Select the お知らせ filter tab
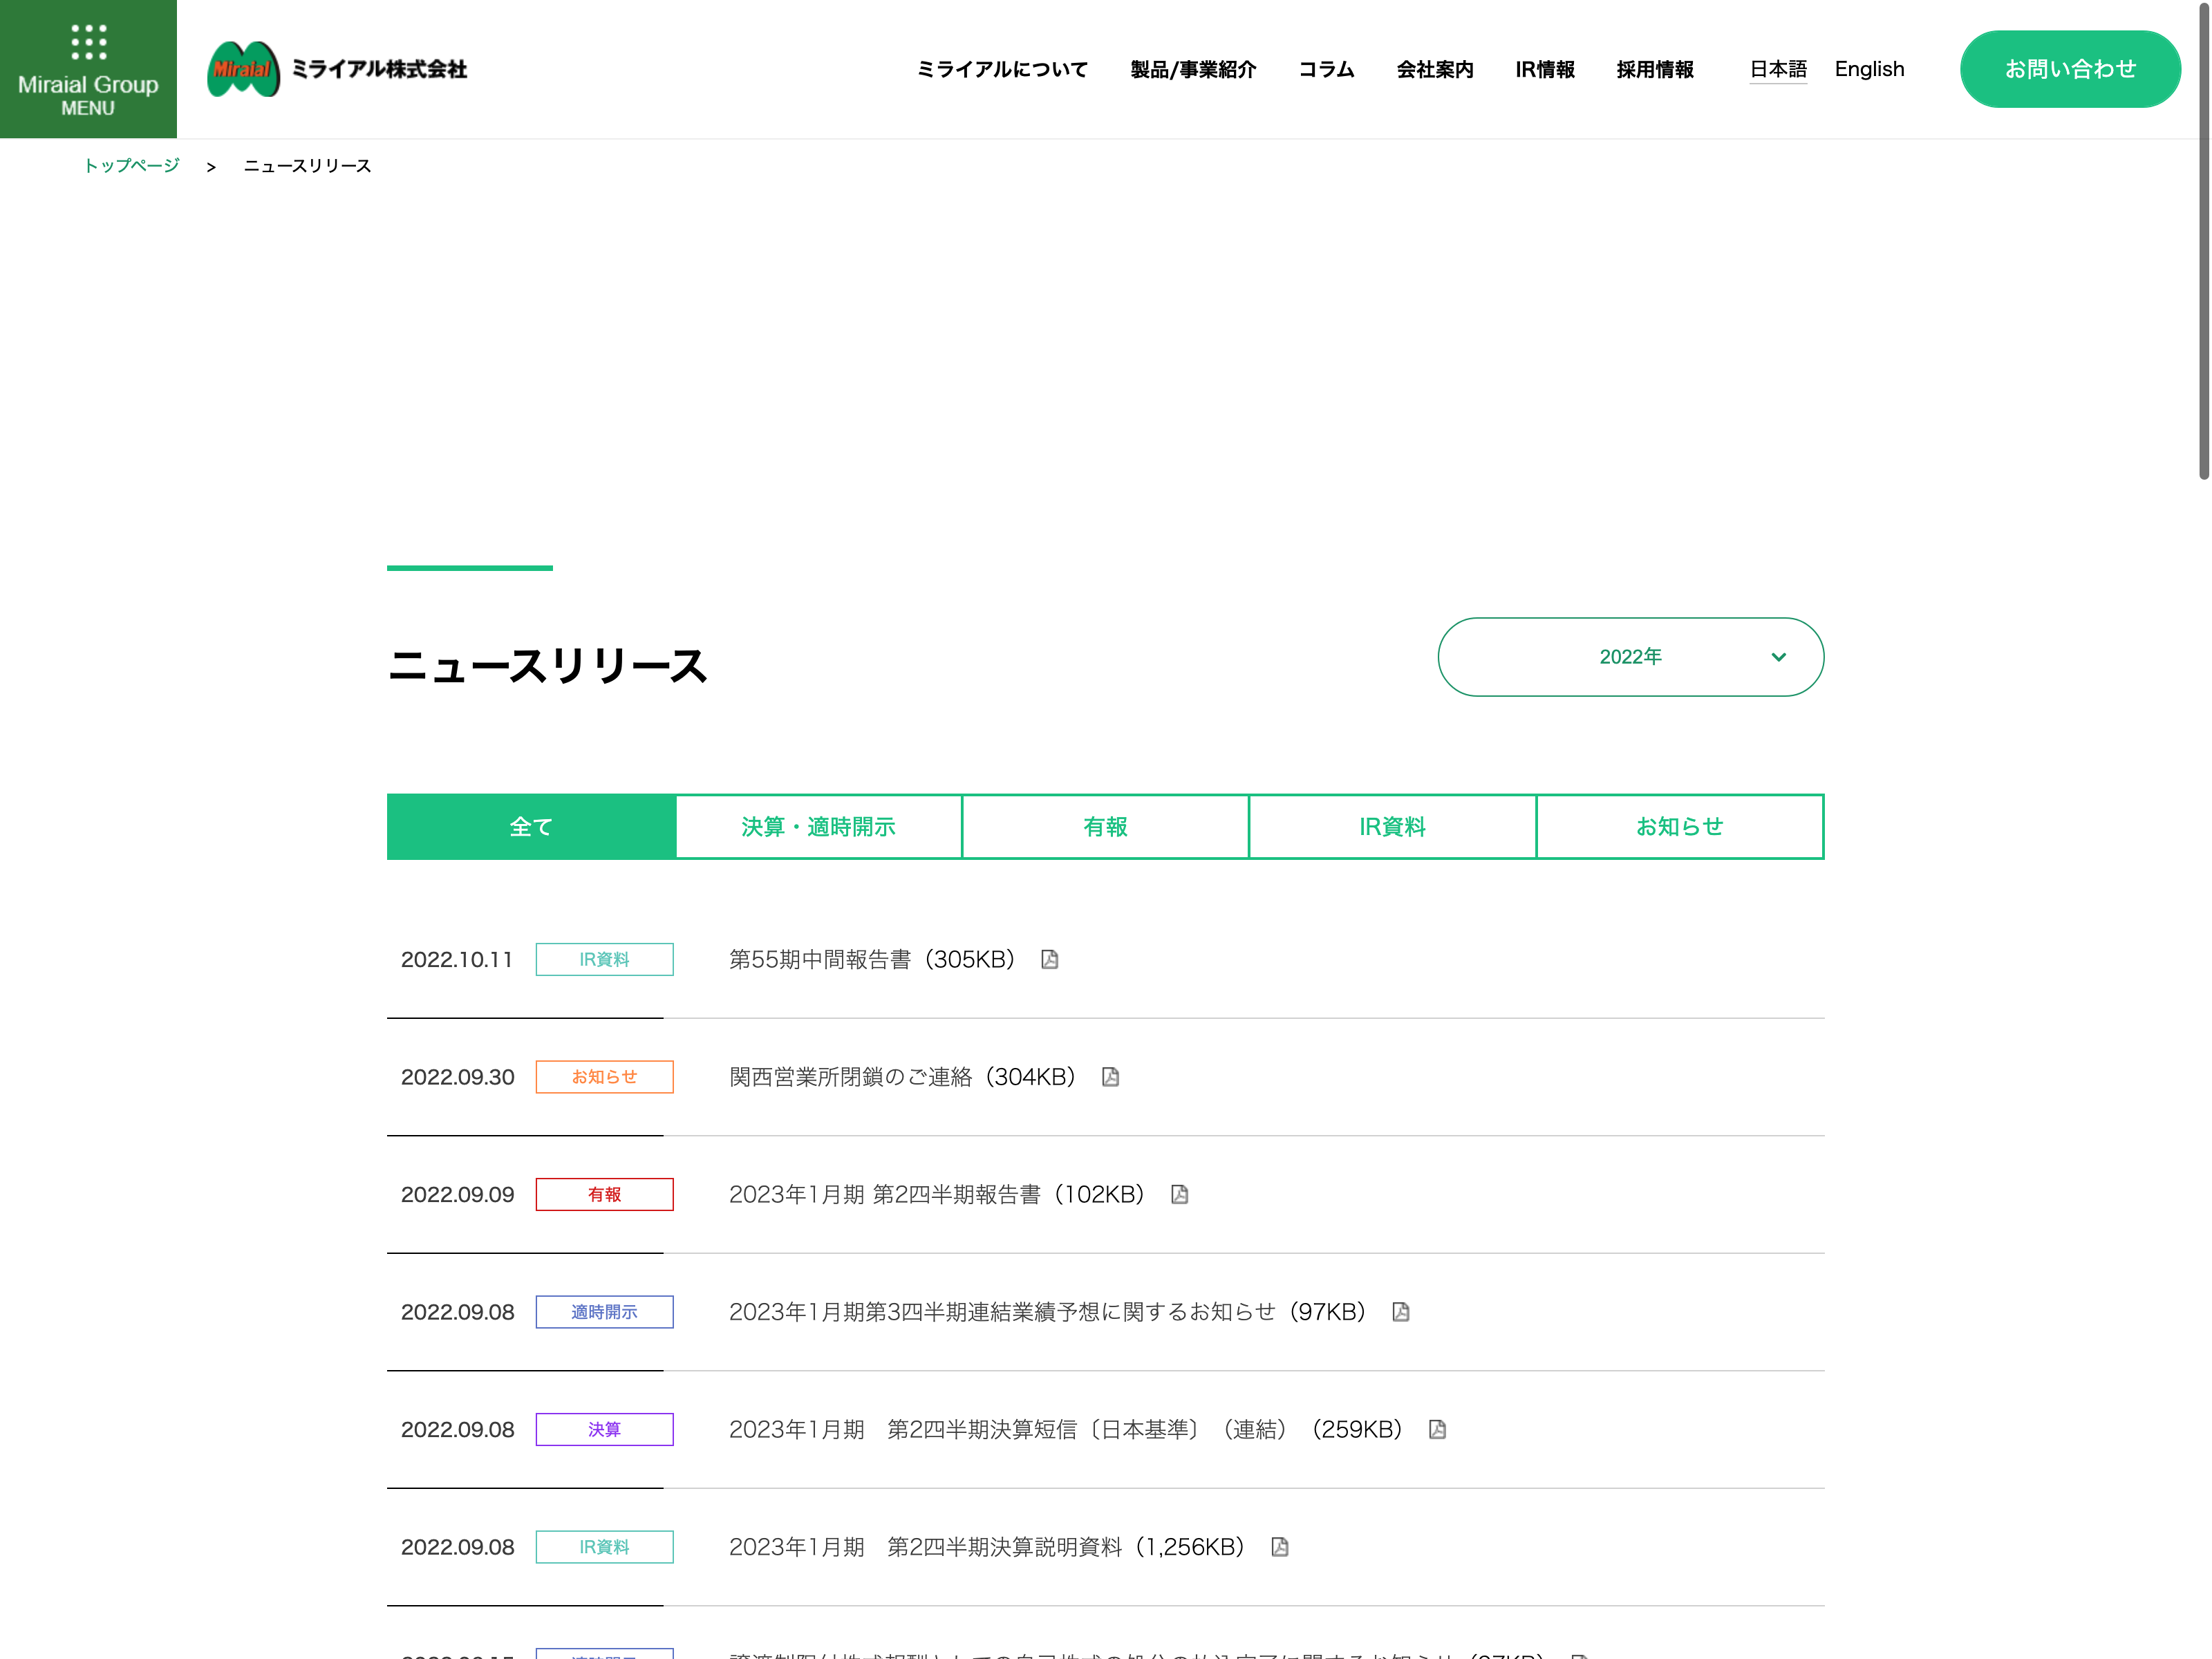The width and height of the screenshot is (2212, 1659). coord(1679,827)
